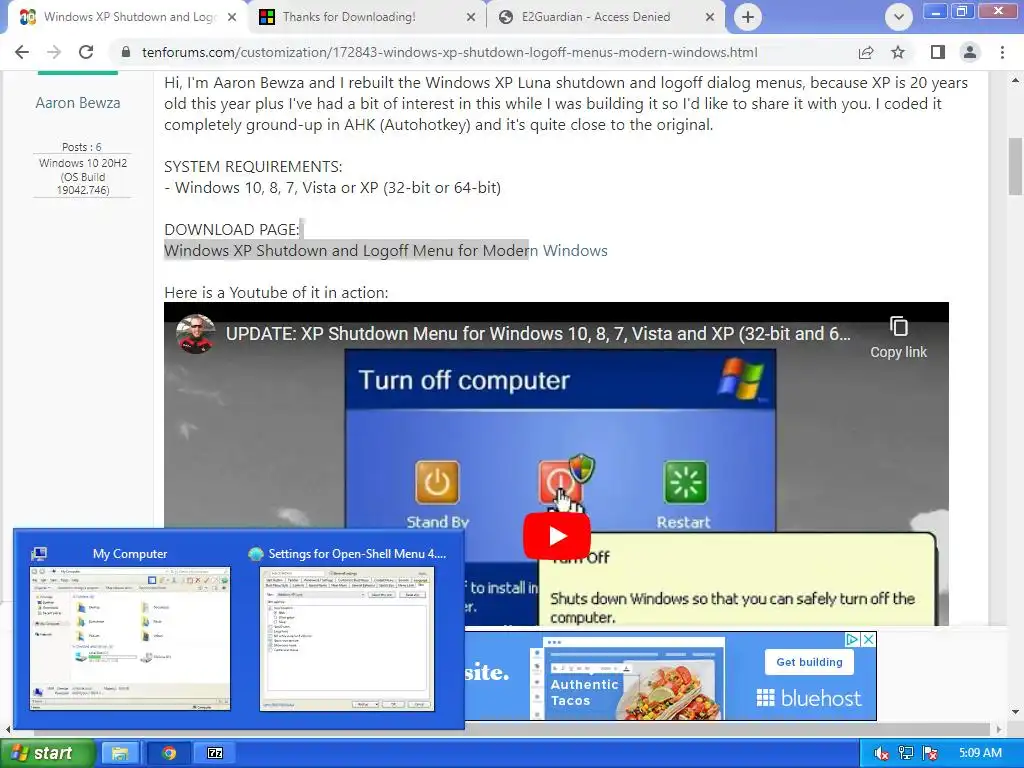The width and height of the screenshot is (1024, 768).
Task: Open Aaron Bewza's profile link
Action: pyautogui.click(x=78, y=103)
